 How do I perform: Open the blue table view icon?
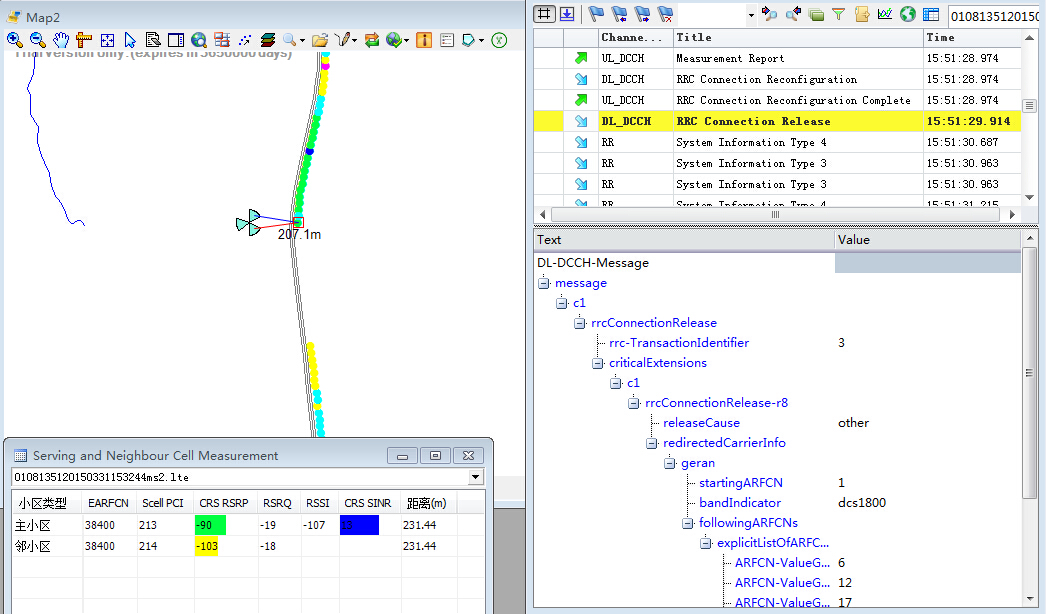[x=931, y=14]
